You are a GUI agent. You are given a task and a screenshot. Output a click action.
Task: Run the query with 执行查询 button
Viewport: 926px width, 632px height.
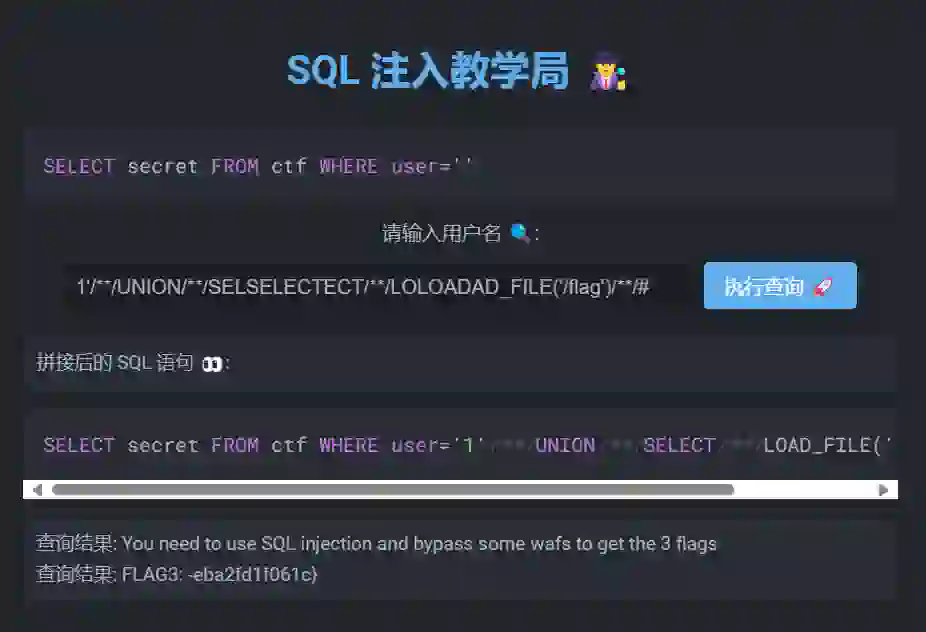(x=780, y=286)
